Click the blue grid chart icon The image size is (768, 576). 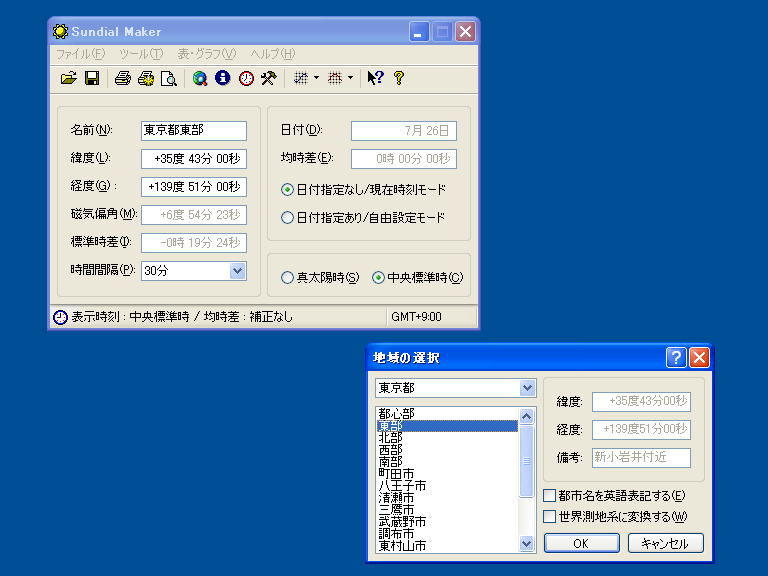[x=301, y=78]
